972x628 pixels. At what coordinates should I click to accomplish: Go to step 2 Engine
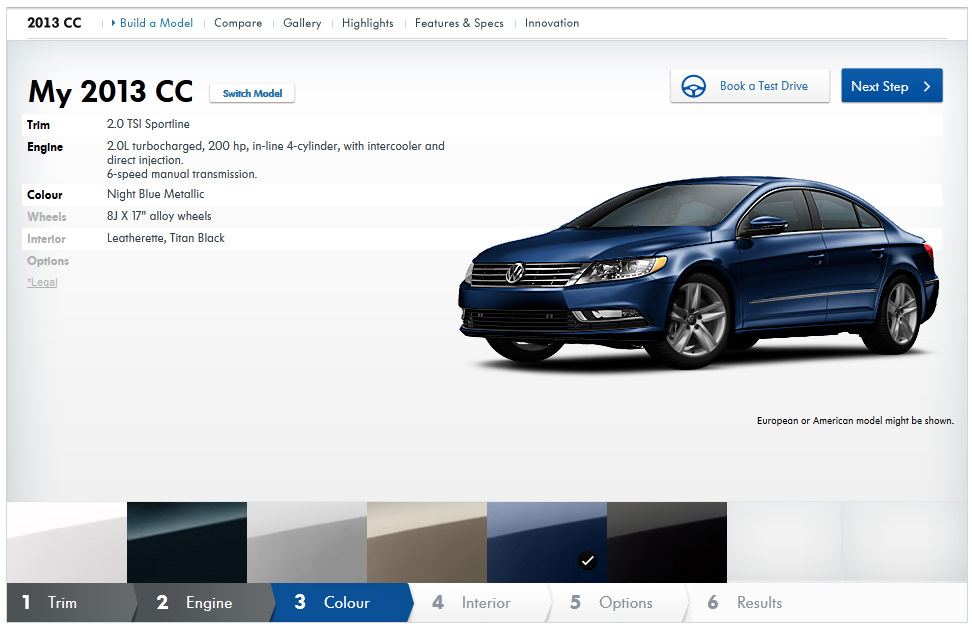click(205, 602)
